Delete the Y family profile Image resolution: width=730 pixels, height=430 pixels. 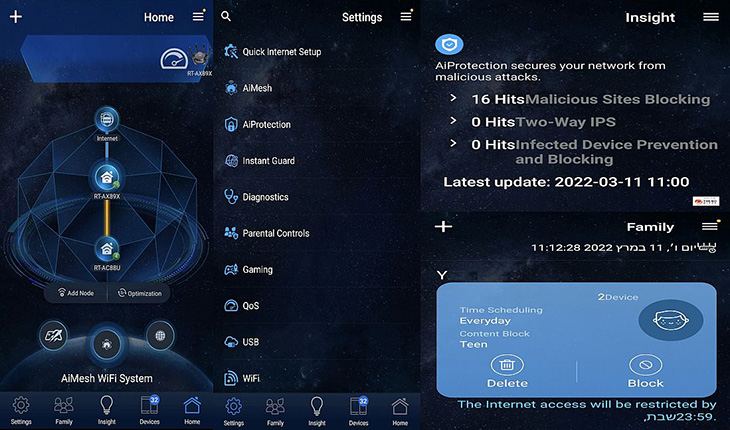tap(507, 371)
